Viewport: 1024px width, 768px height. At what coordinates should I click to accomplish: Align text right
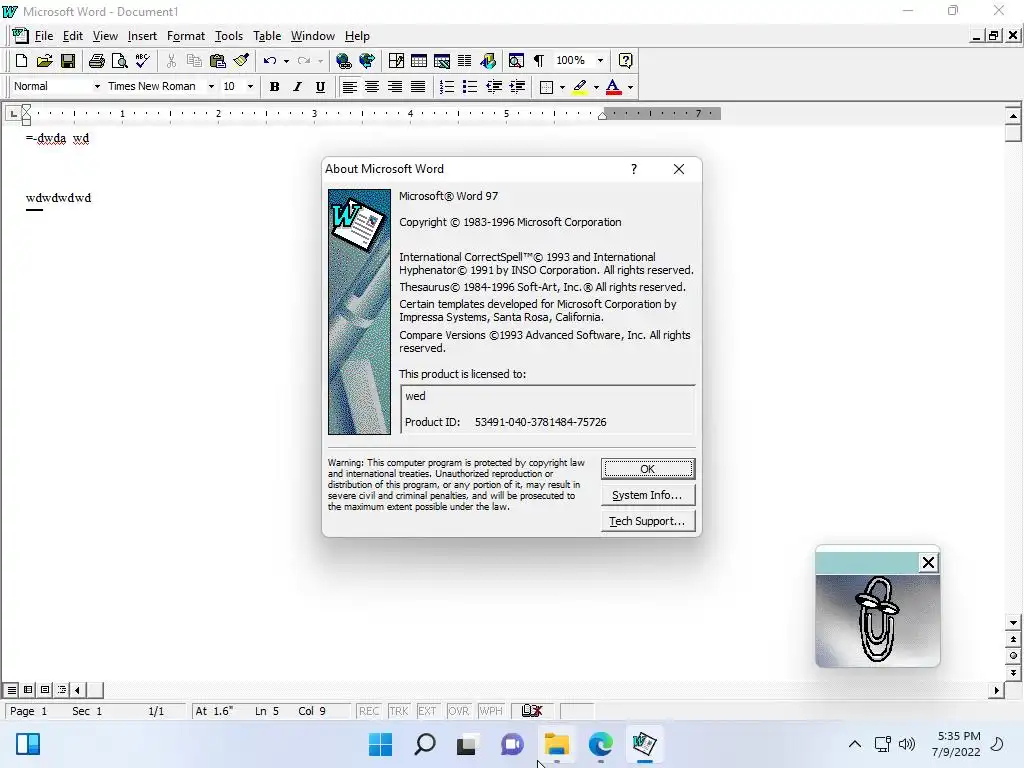[395, 87]
